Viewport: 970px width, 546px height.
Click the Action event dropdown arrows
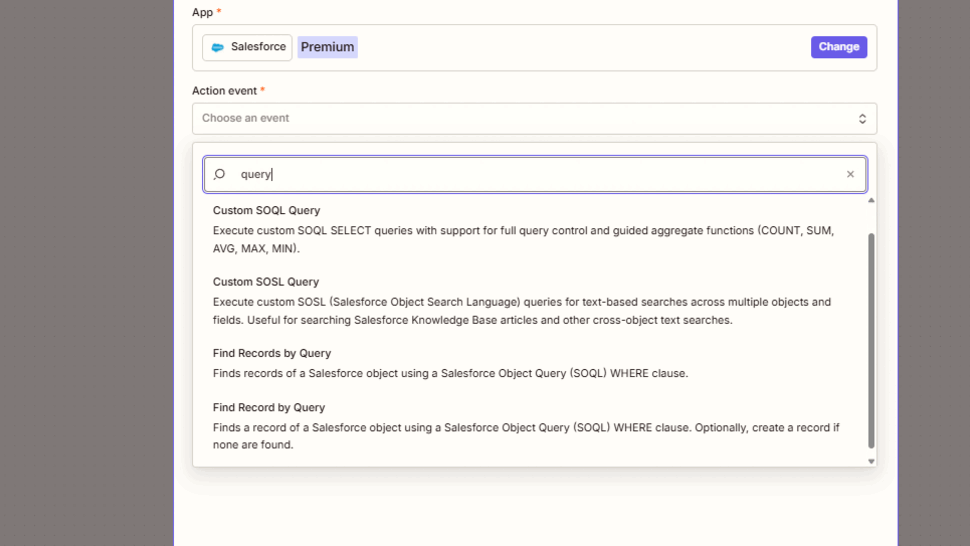(862, 119)
